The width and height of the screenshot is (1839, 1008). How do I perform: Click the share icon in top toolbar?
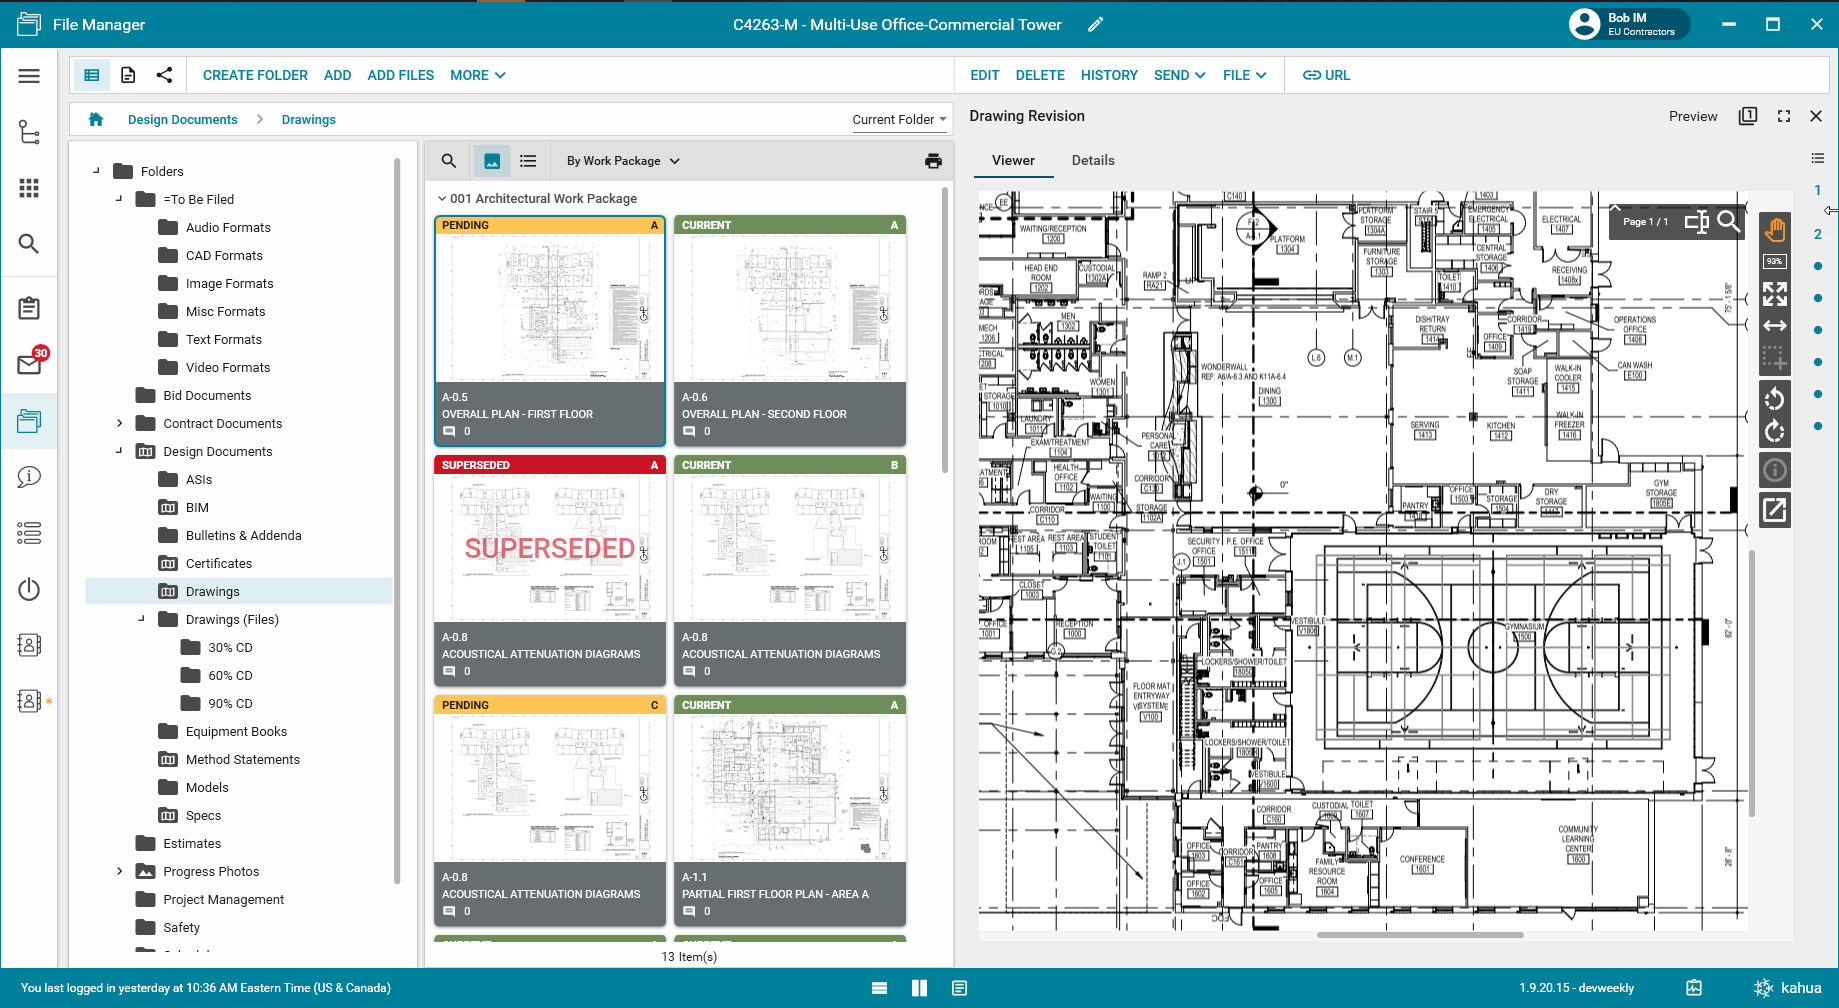pyautogui.click(x=165, y=75)
